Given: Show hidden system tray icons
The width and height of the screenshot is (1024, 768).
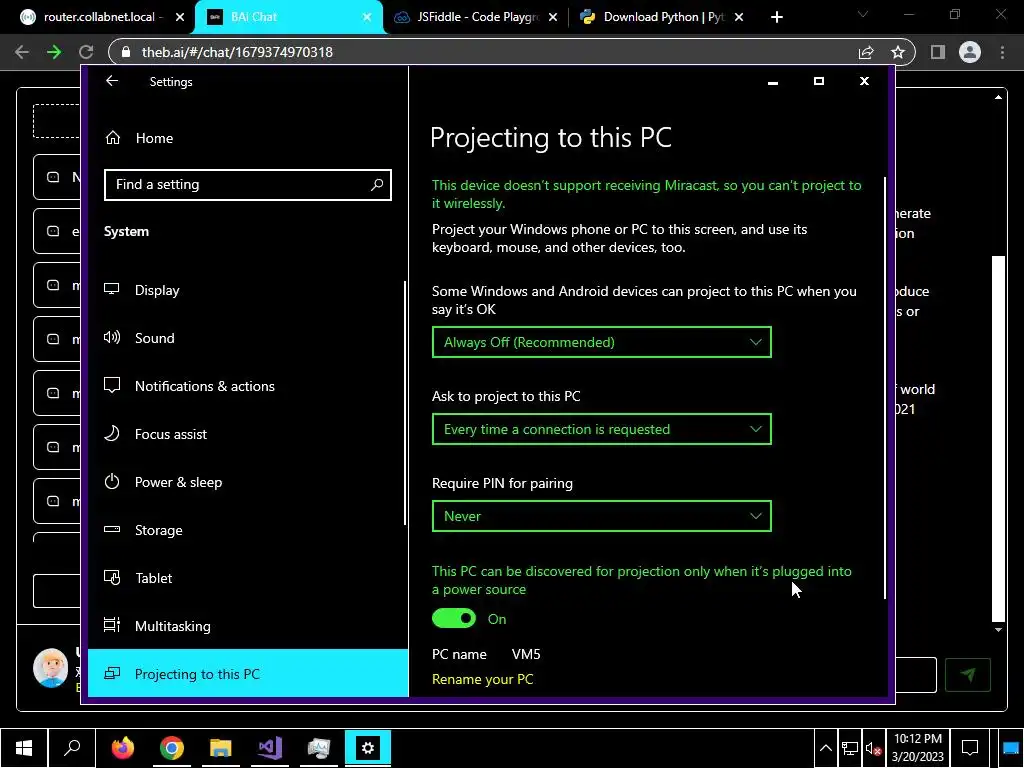Looking at the screenshot, I should click(x=825, y=748).
